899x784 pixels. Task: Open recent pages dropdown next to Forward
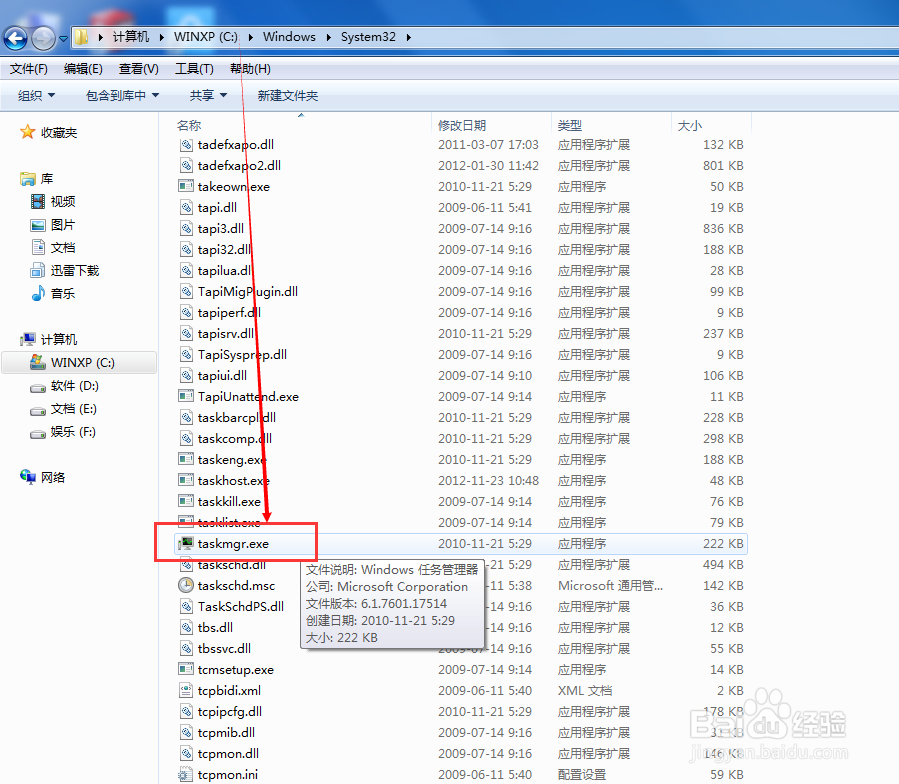click(63, 39)
